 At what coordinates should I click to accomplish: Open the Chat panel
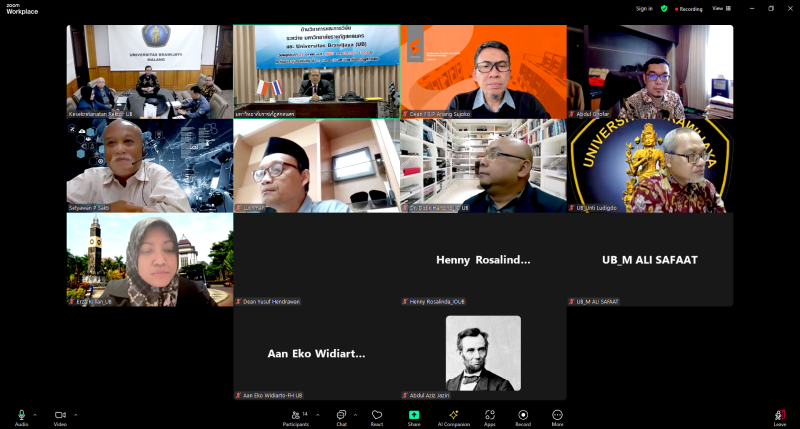click(341, 415)
